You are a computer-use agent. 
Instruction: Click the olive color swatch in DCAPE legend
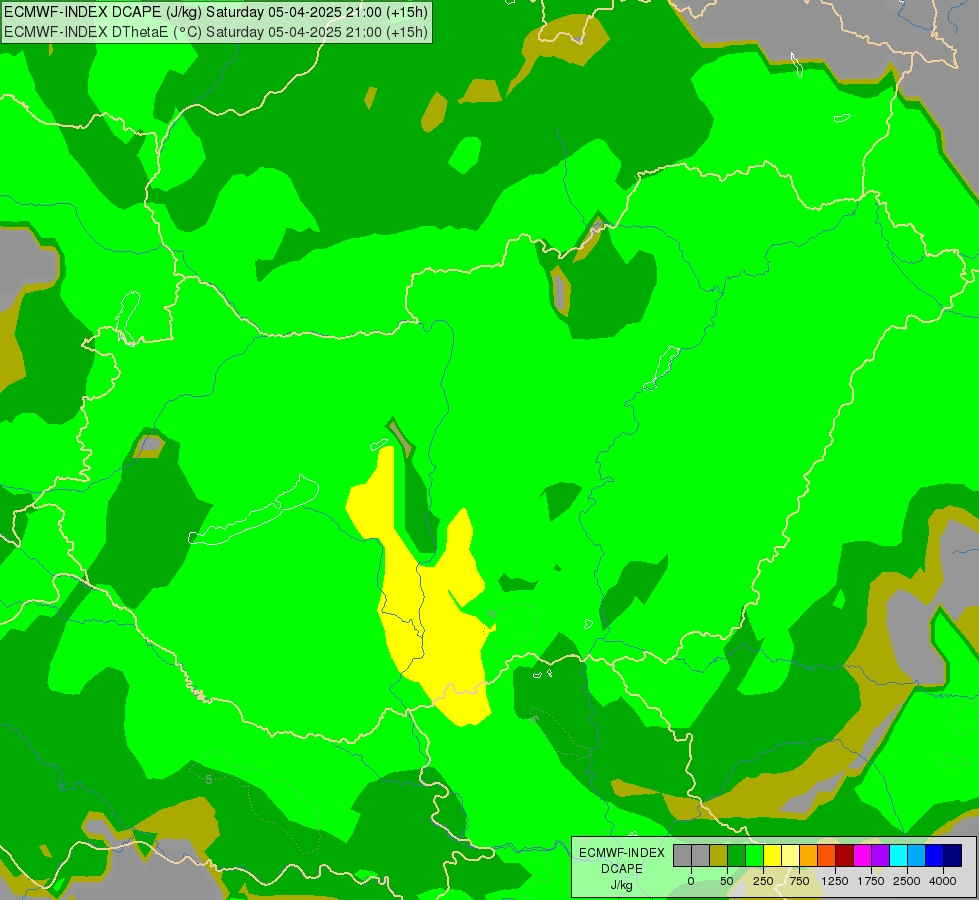pos(719,856)
